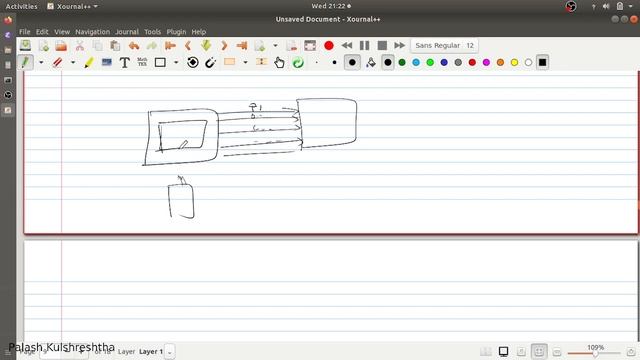Viewport: 640px width, 360px height.
Task: Toggle grid snapping magnet icon
Action: 210,62
